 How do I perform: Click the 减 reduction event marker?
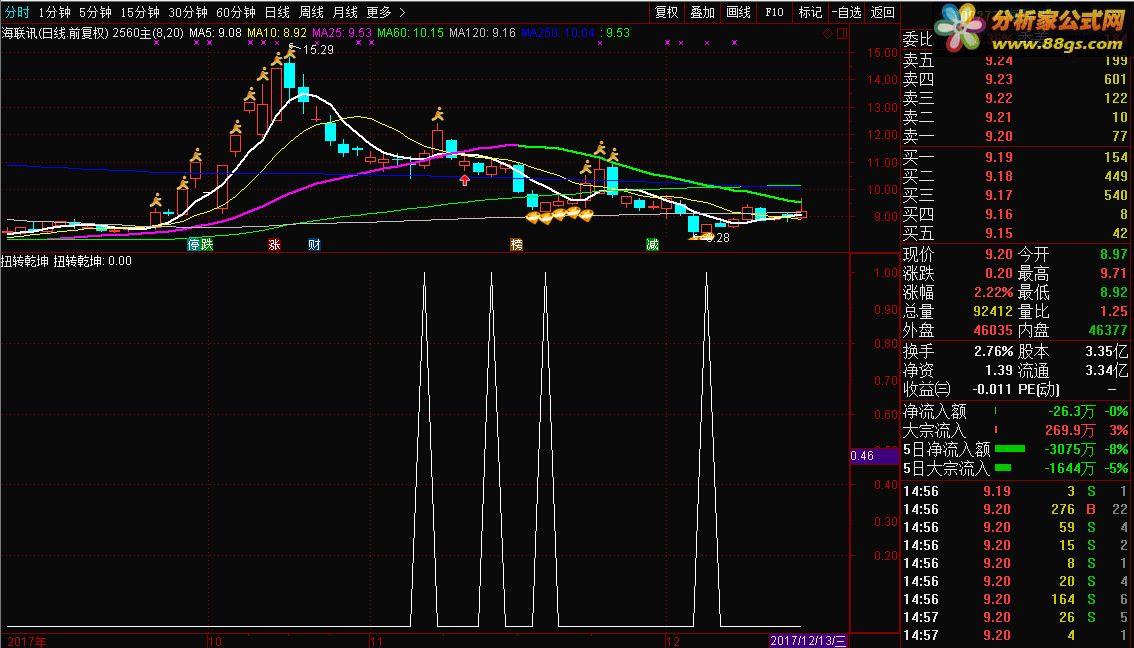[652, 244]
